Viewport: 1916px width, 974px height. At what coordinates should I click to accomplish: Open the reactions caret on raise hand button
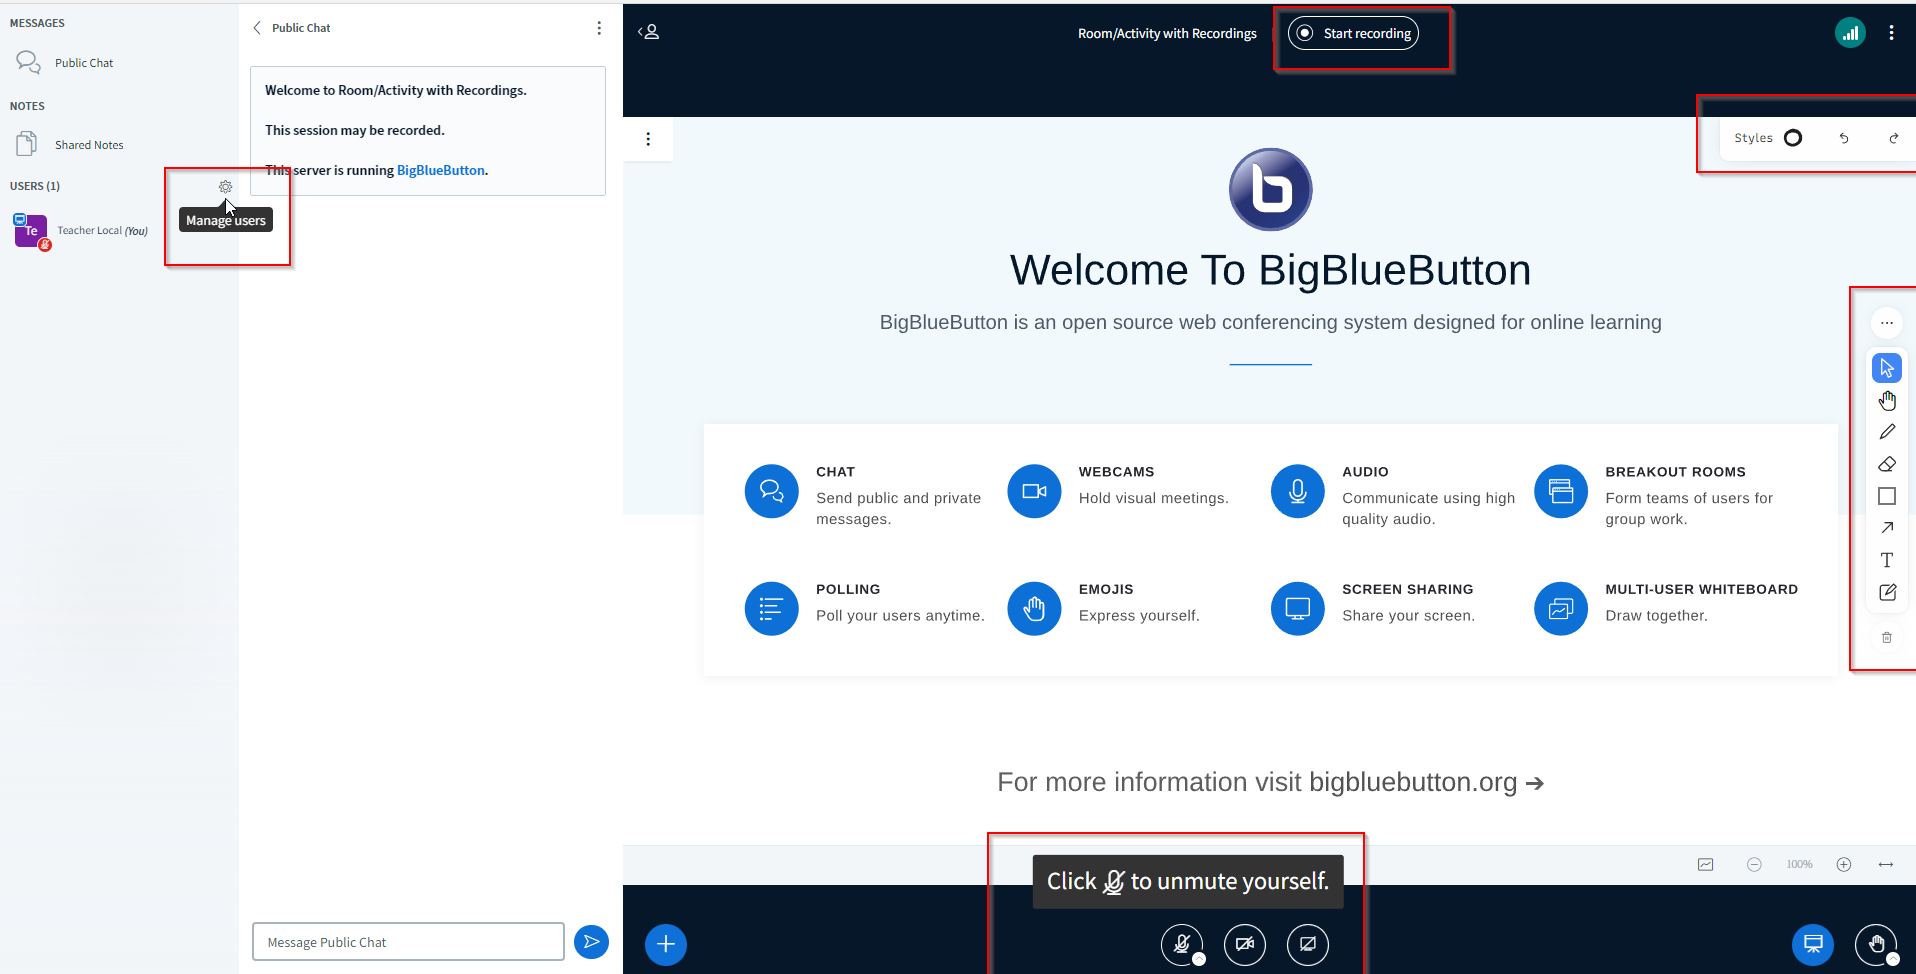tap(1892, 959)
